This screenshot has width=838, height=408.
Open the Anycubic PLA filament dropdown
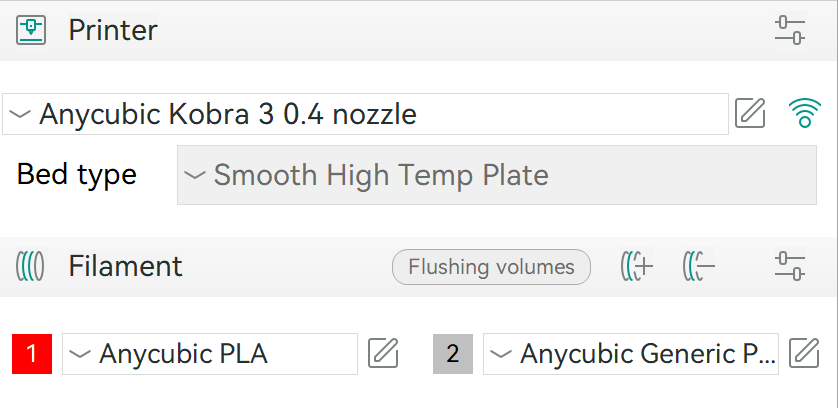[x=209, y=353]
